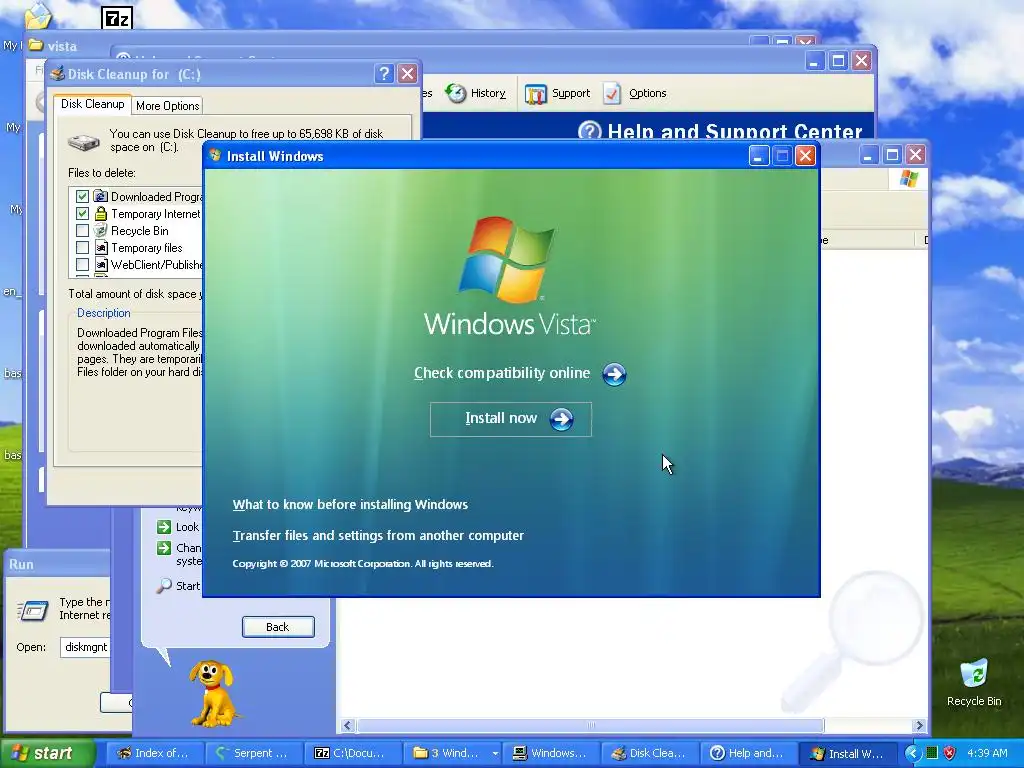The height and width of the screenshot is (768, 1024).
Task: Select the Disk Cleanup tab
Action: pyautogui.click(x=92, y=104)
